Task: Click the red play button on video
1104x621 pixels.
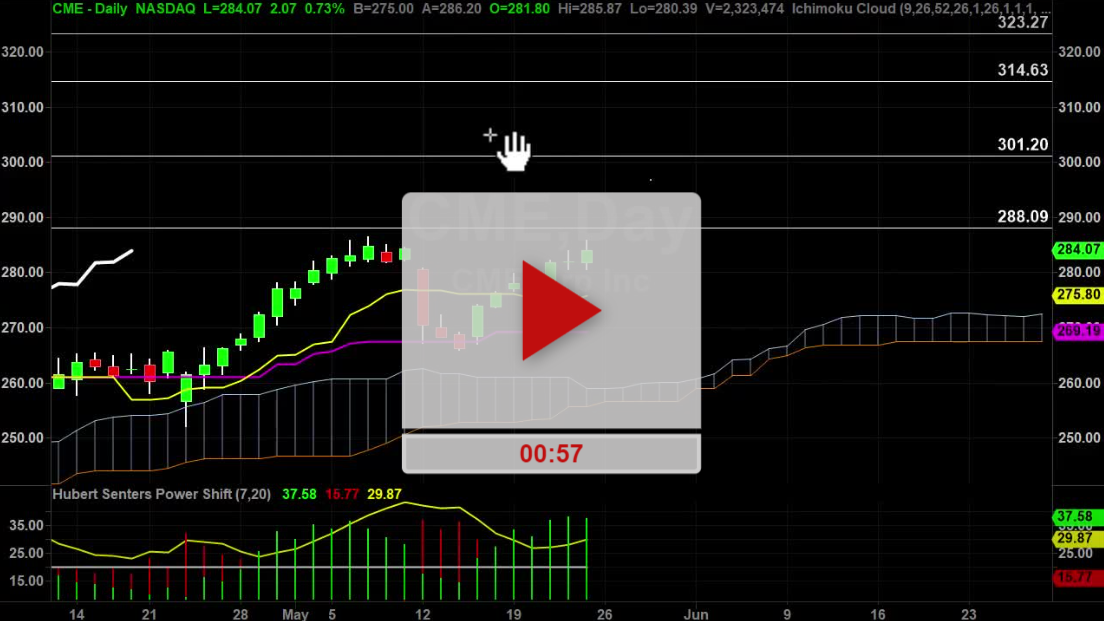Action: click(x=559, y=313)
